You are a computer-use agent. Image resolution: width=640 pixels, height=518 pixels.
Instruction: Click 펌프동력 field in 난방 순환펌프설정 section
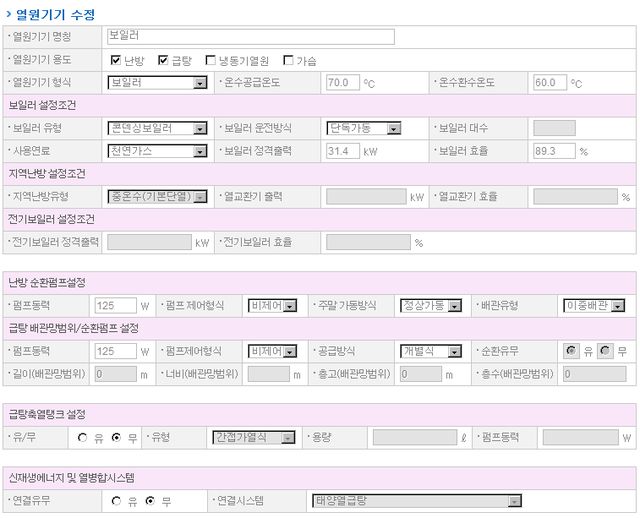[115, 305]
